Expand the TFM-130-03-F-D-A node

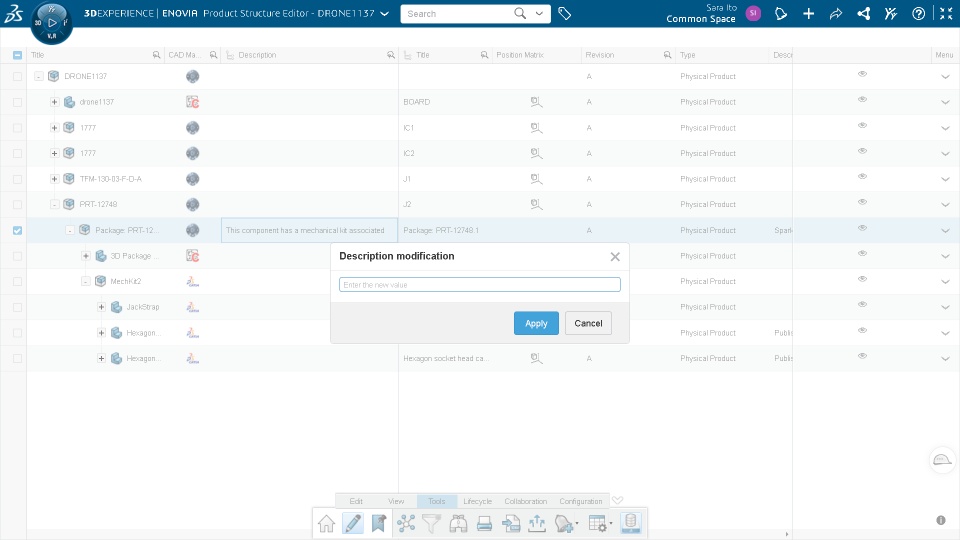coord(54,179)
